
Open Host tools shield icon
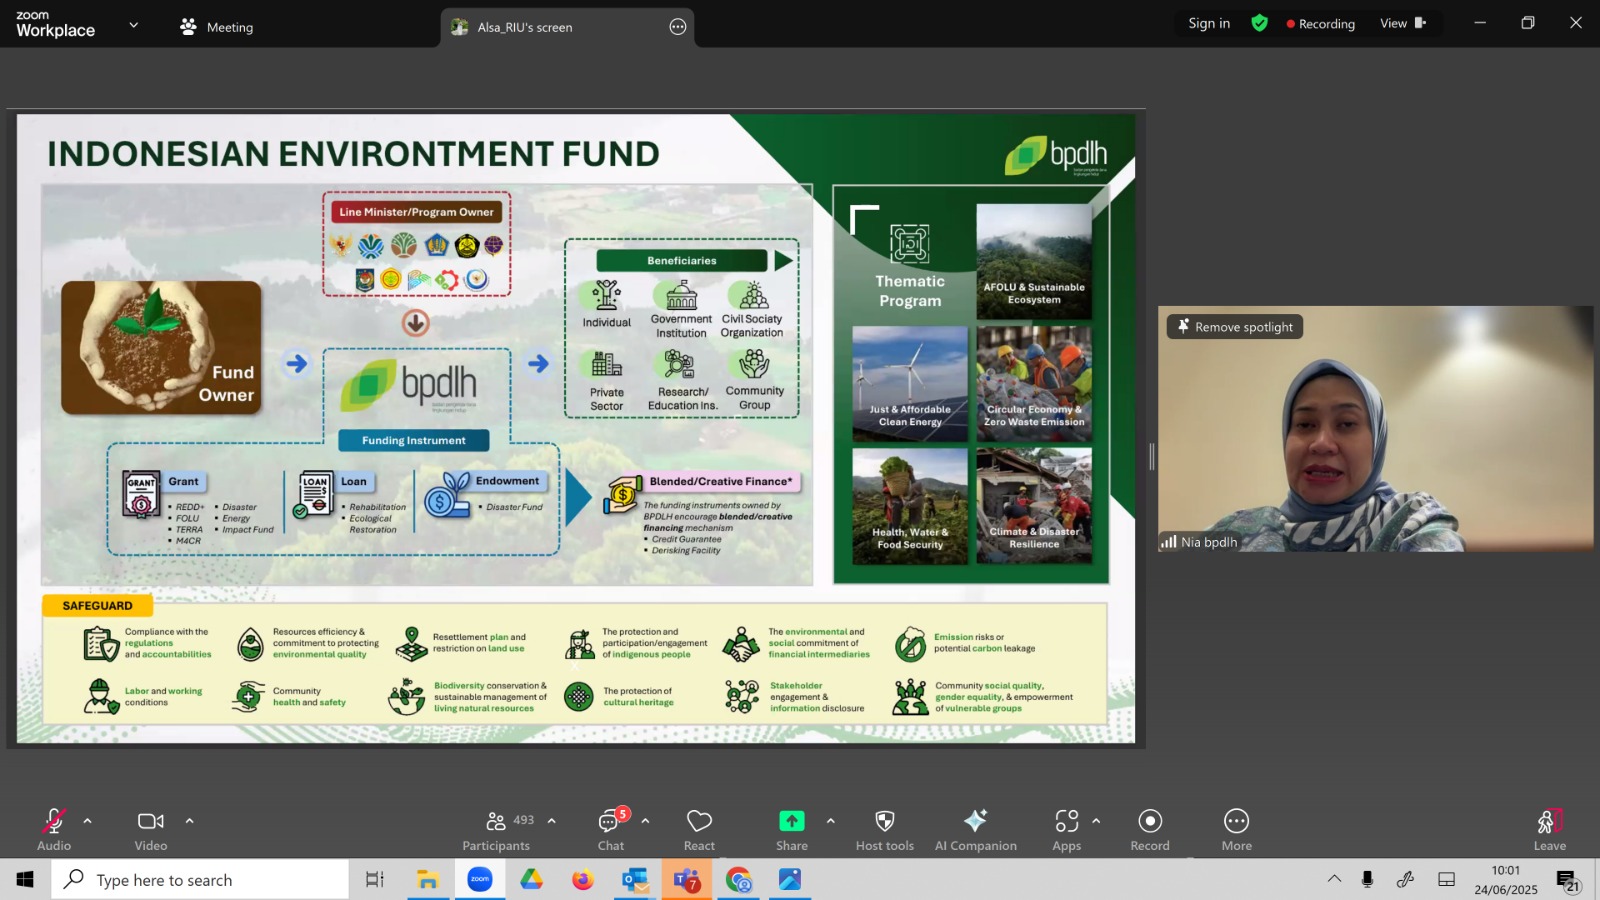[884, 830]
